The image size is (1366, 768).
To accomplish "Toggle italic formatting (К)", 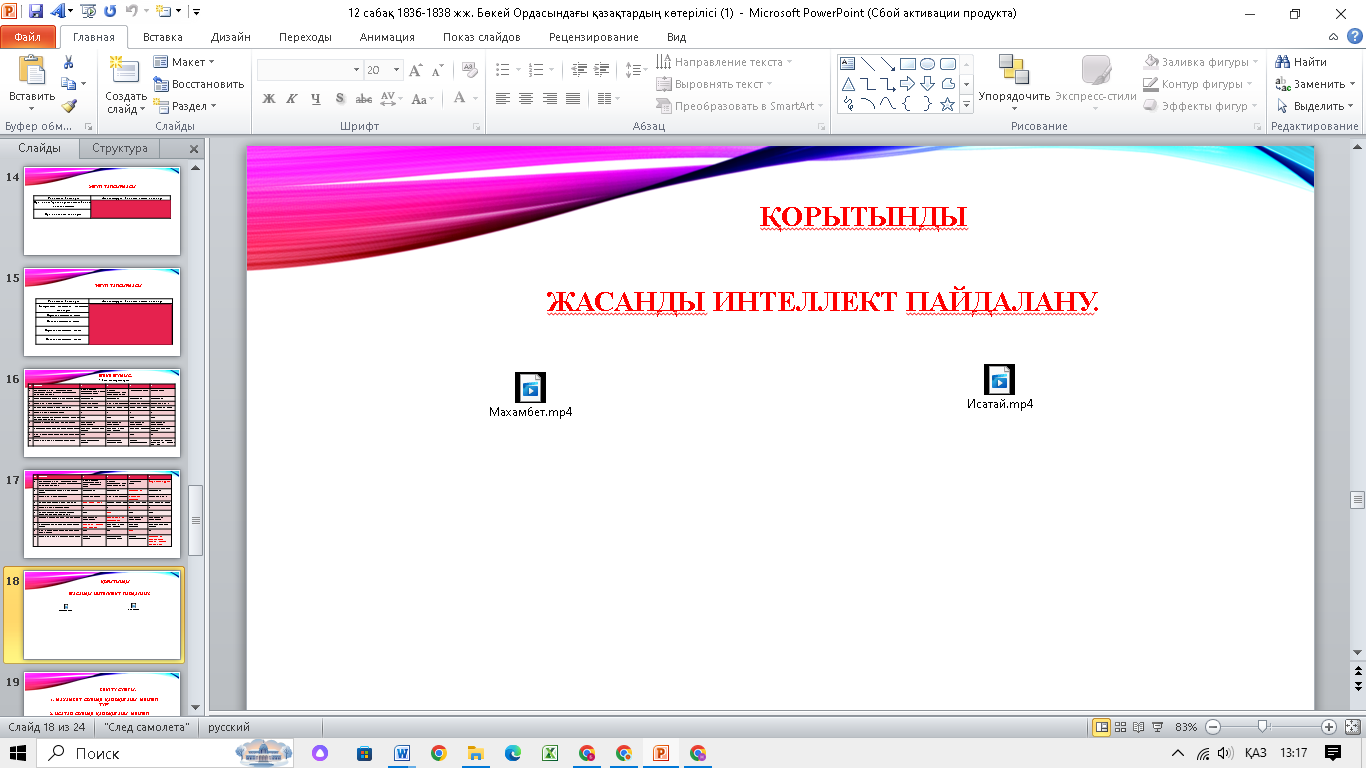I will tap(292, 99).
